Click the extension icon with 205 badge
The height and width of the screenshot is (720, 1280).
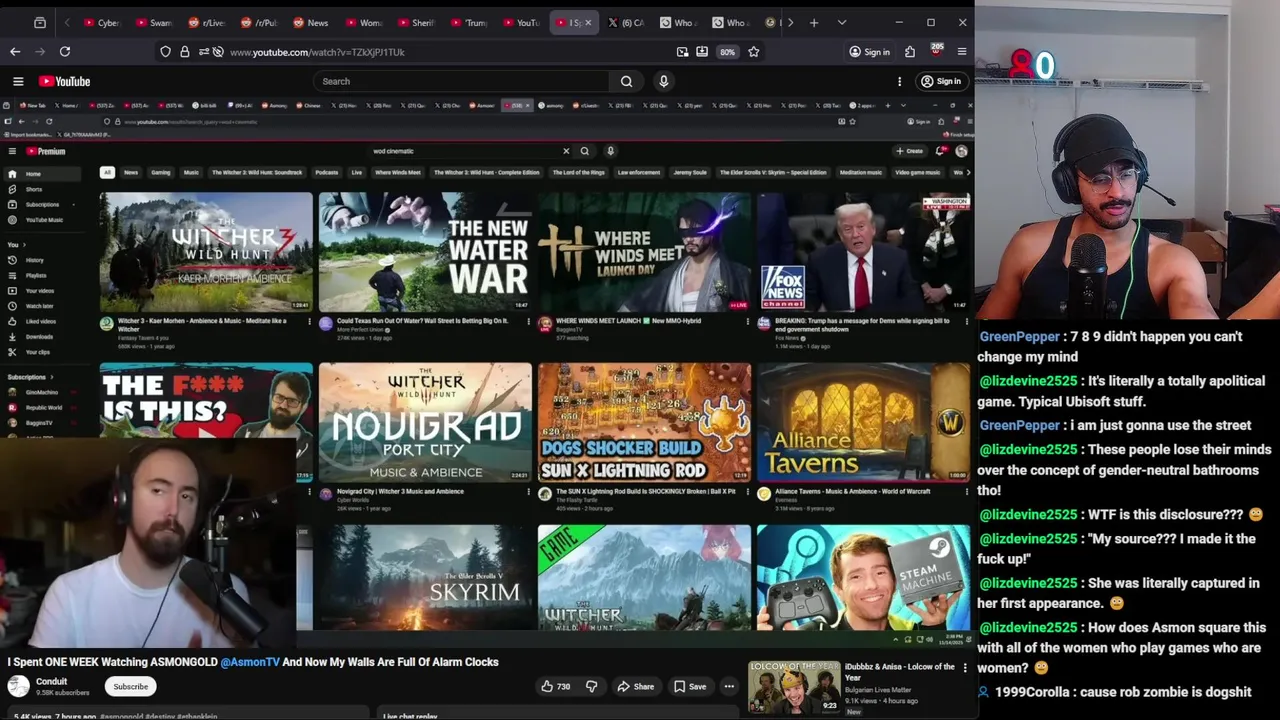tap(936, 51)
